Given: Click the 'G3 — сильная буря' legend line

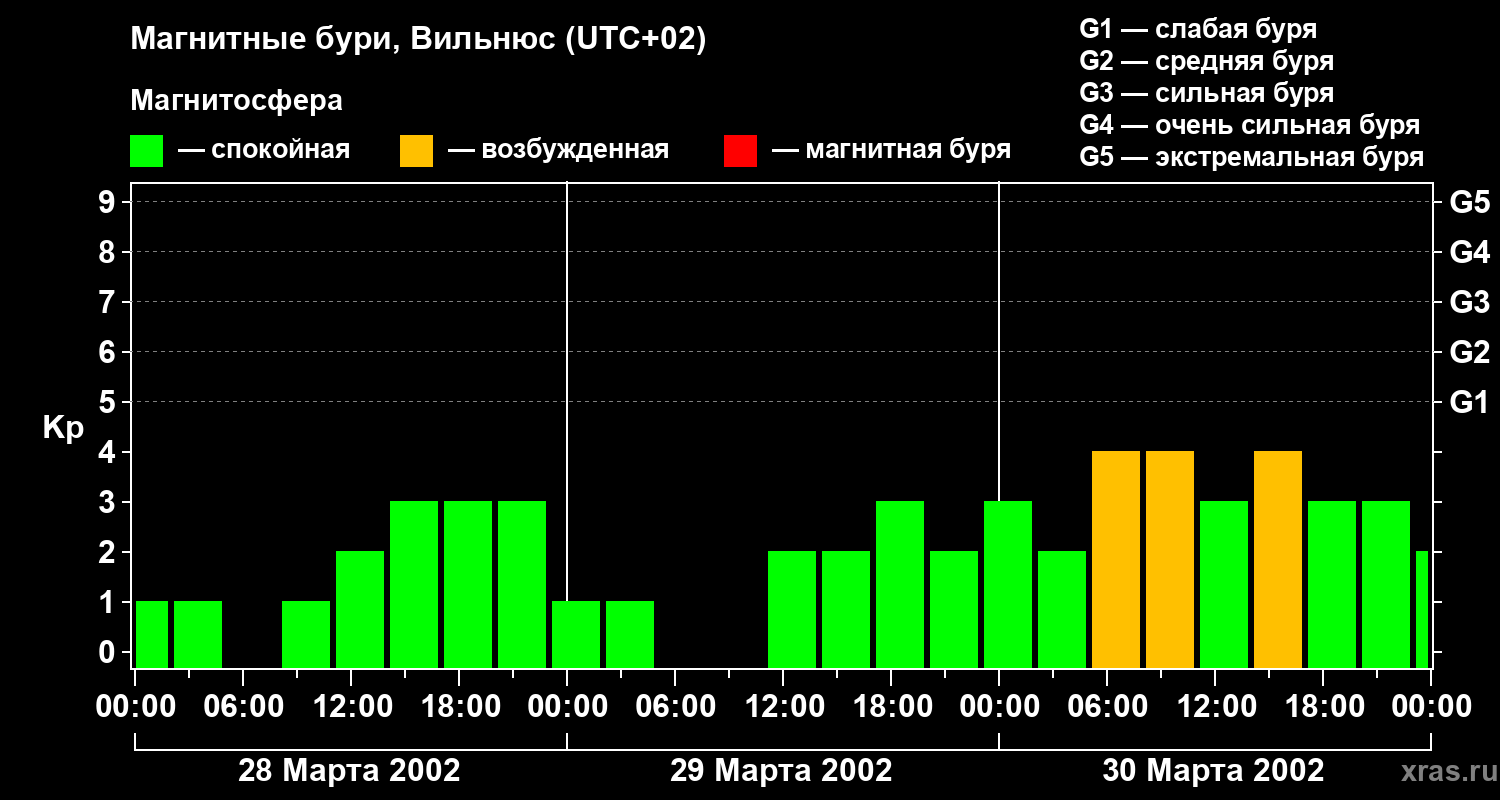Looking at the screenshot, I should click(x=1207, y=93).
